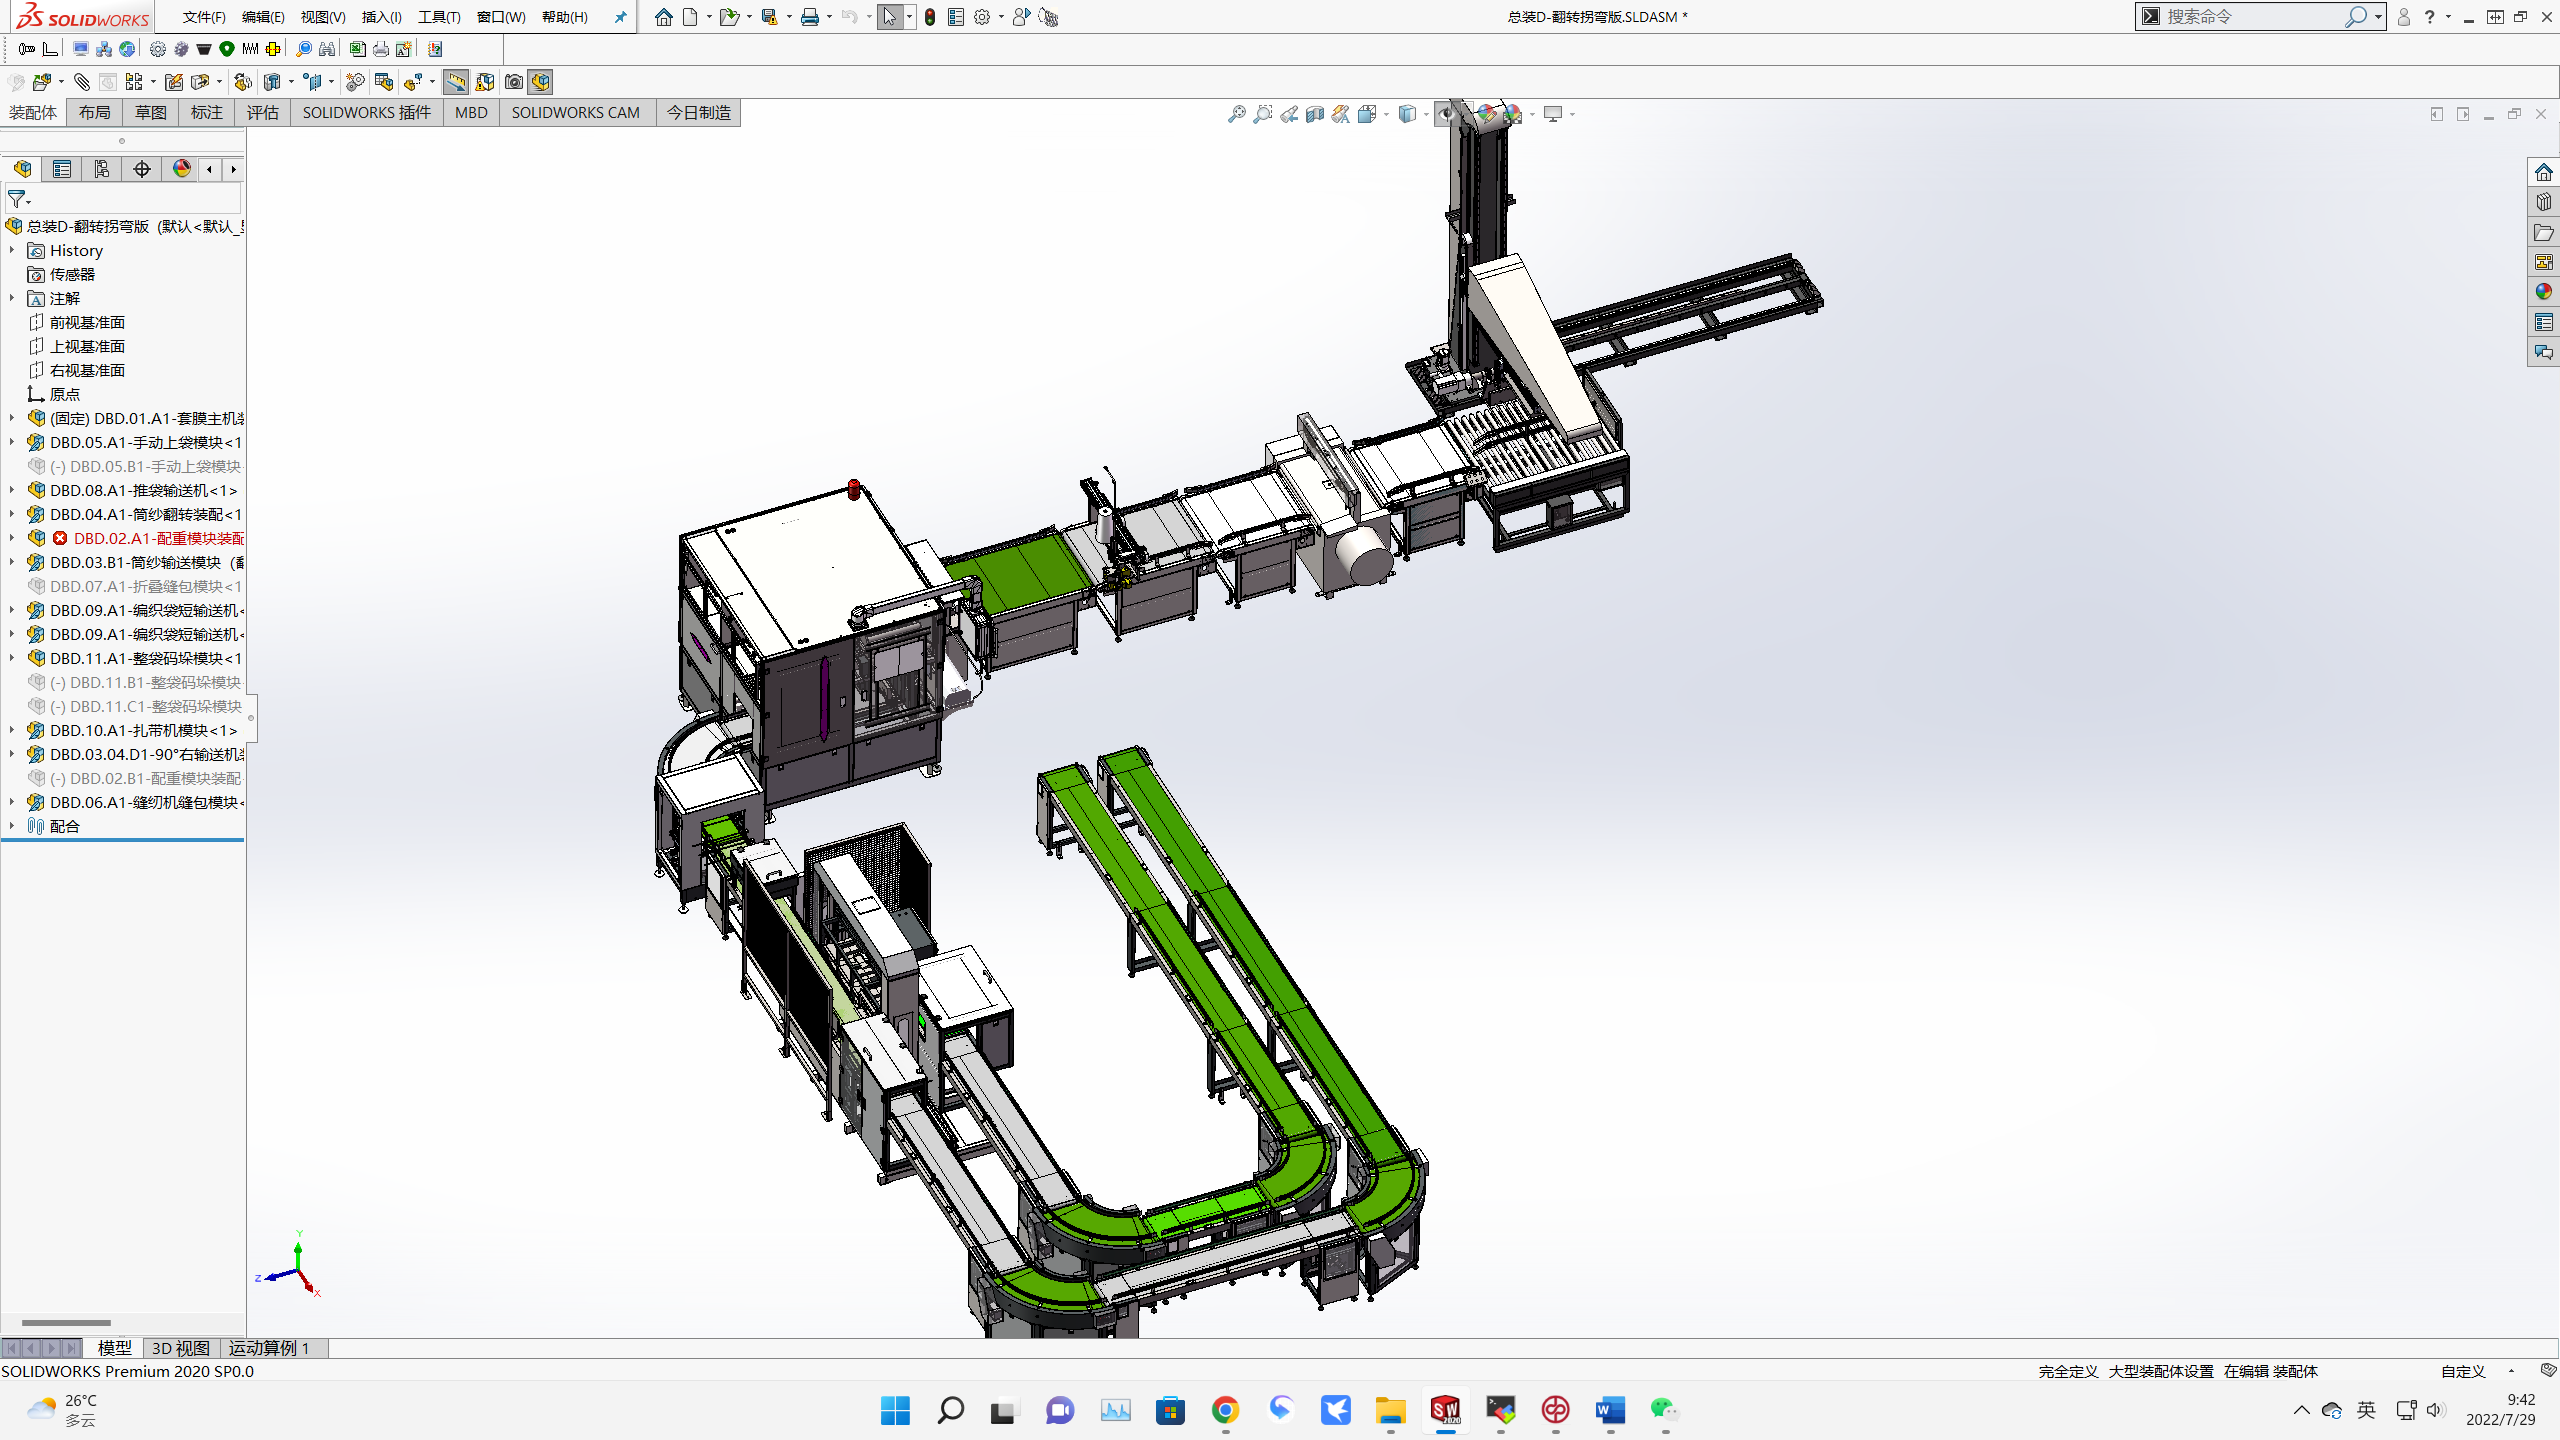The width and height of the screenshot is (2560, 1440).
Task: Expand the 配合 mates folder
Action: pyautogui.click(x=12, y=826)
